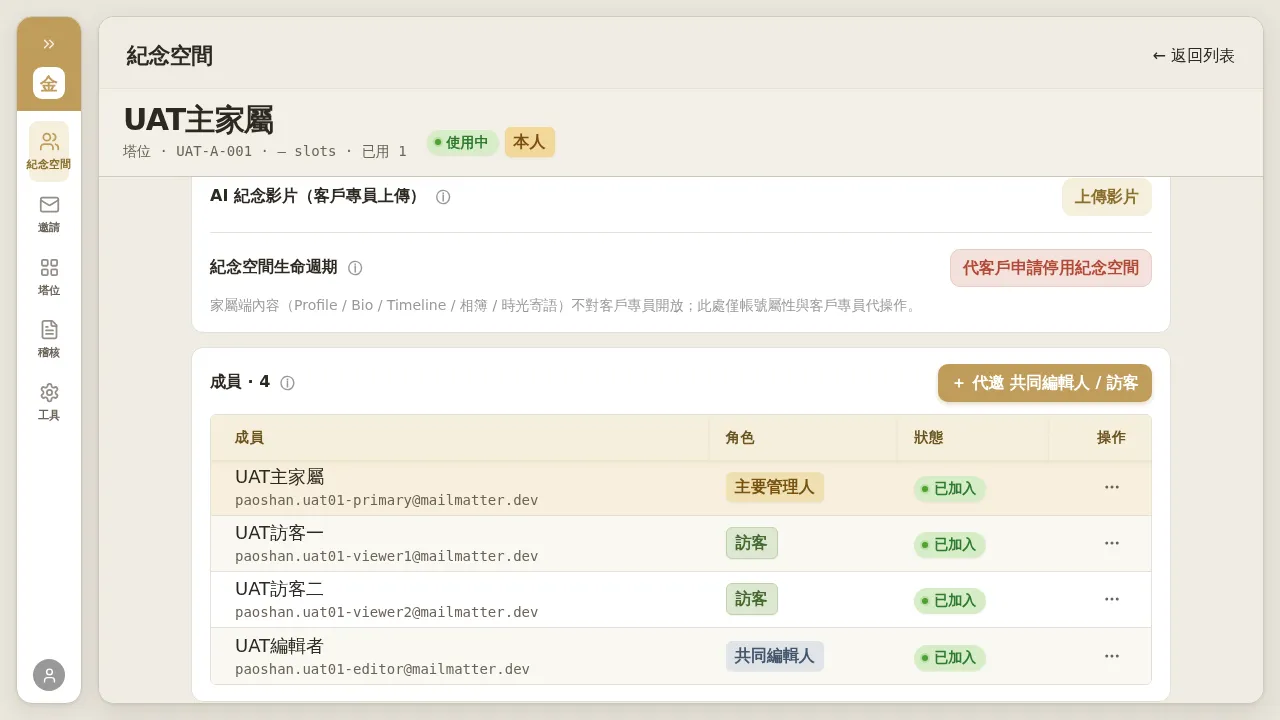
Task: Open actions menu for UAT編輯者
Action: tap(1112, 656)
